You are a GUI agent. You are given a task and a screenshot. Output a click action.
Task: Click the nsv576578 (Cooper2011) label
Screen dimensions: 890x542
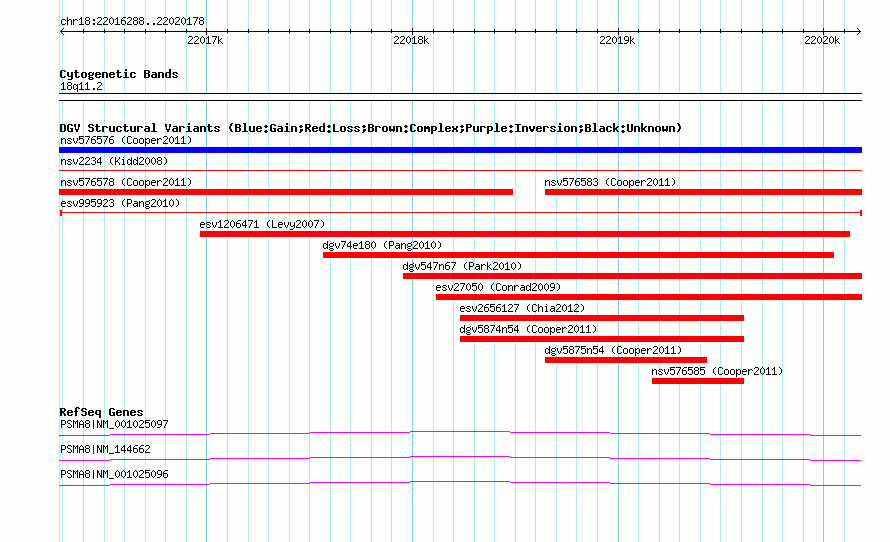[126, 182]
